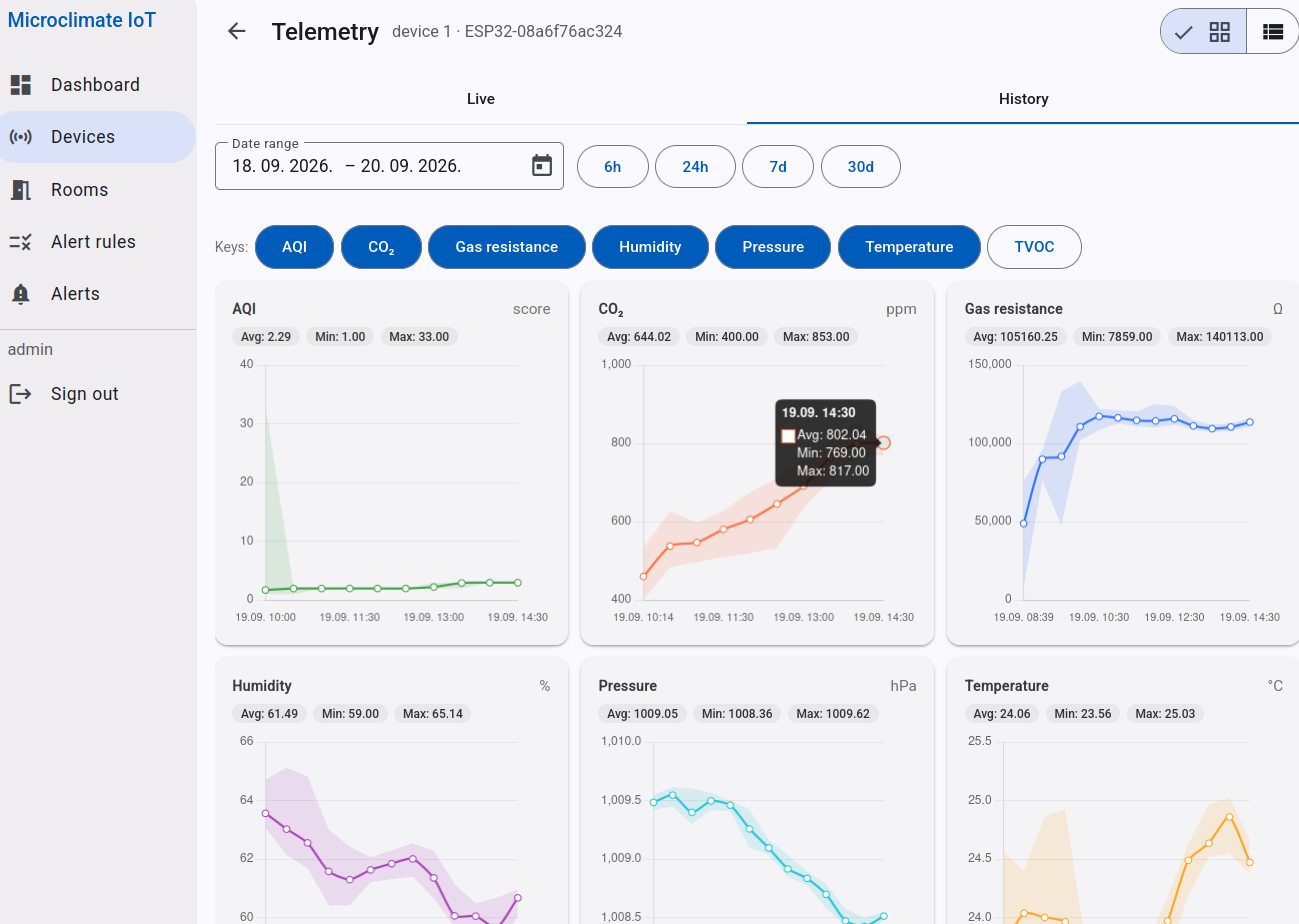Click the Microclimate IoT app title
Viewport: 1299px width, 924px height.
[x=82, y=20]
